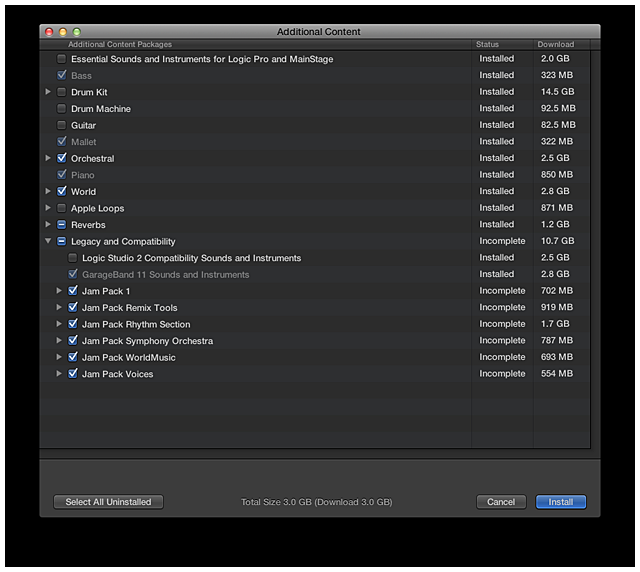Expand the Jam Pack WorldMusic triangle
This screenshot has width=640, height=572.
tap(59, 357)
